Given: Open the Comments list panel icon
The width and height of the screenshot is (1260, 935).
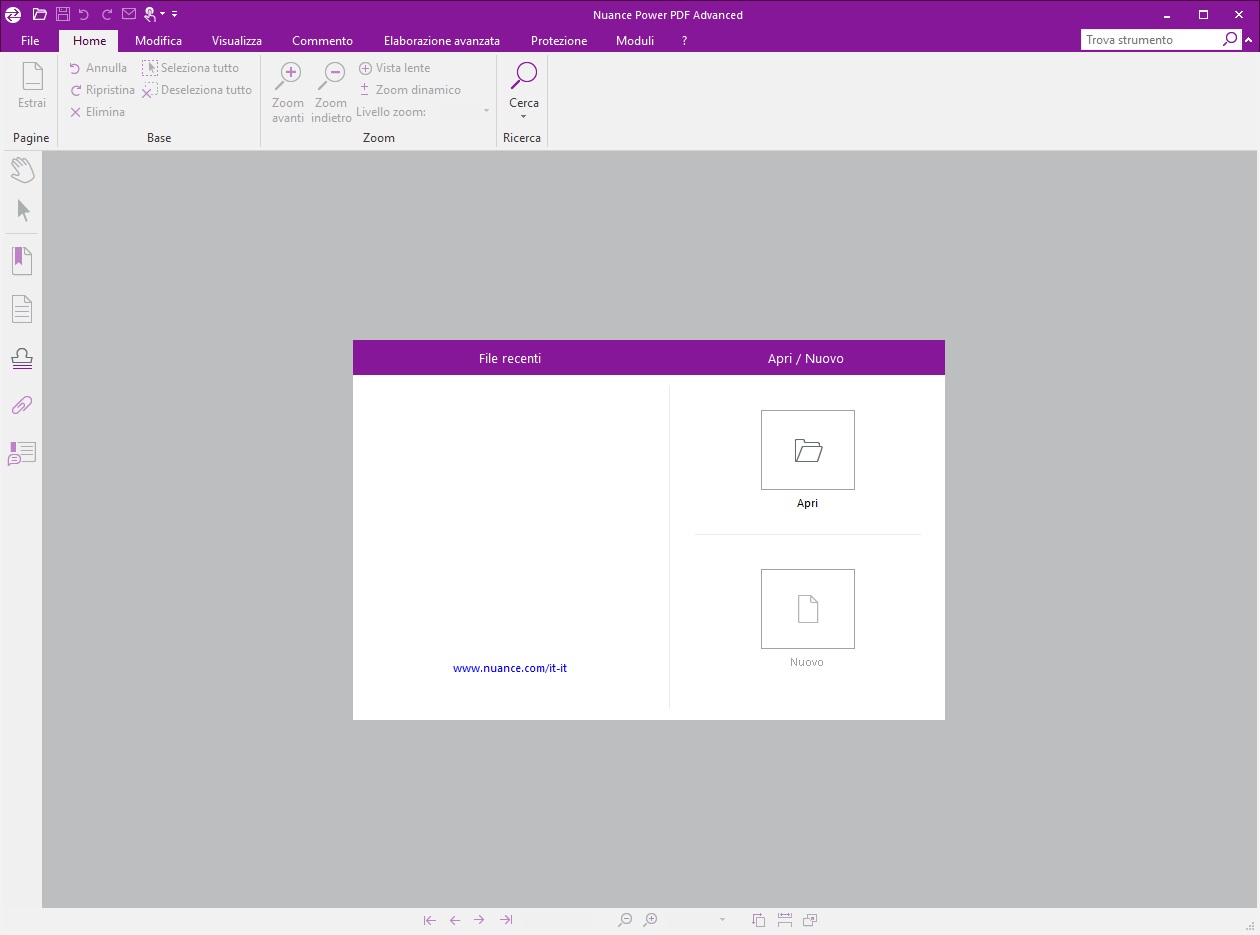Looking at the screenshot, I should pyautogui.click(x=22, y=453).
